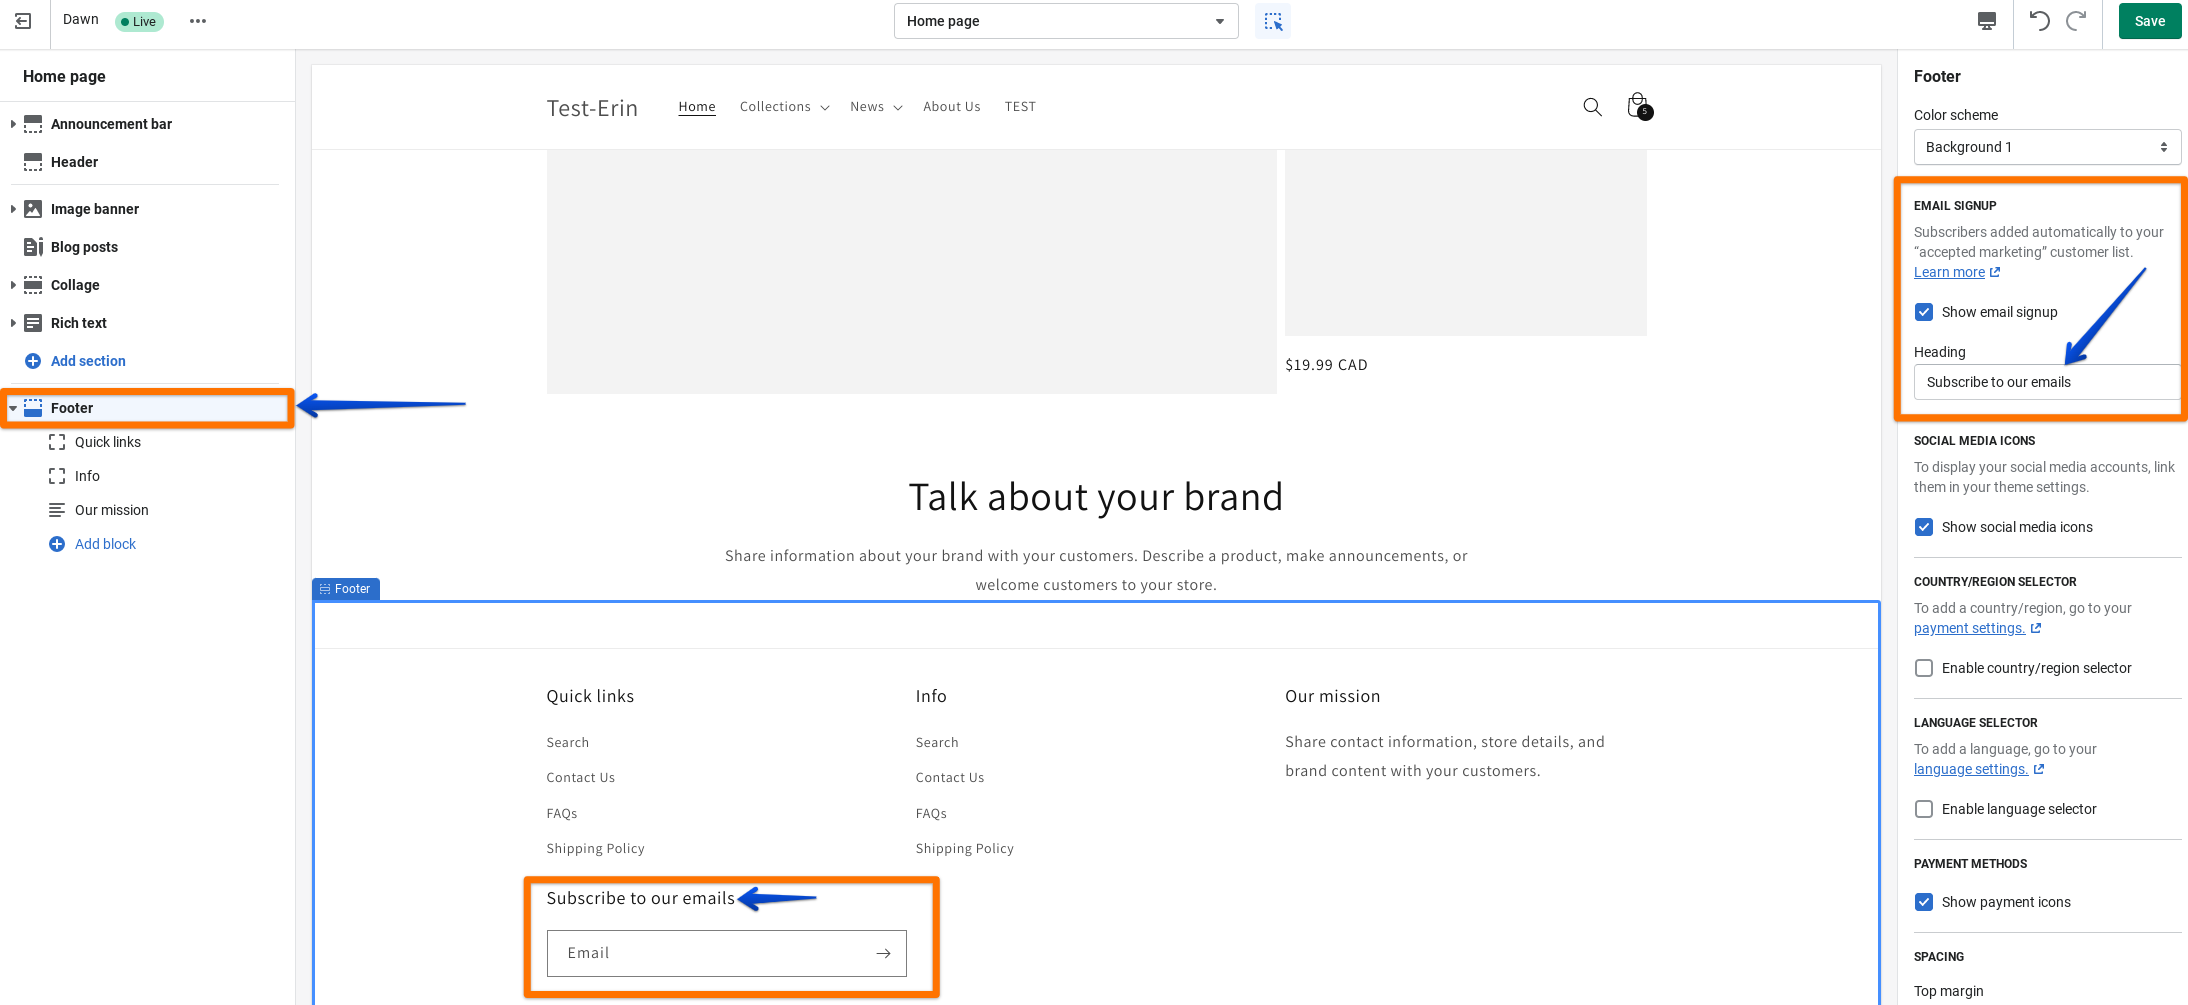
Task: Enable country/region selector checkbox
Action: click(x=1924, y=668)
